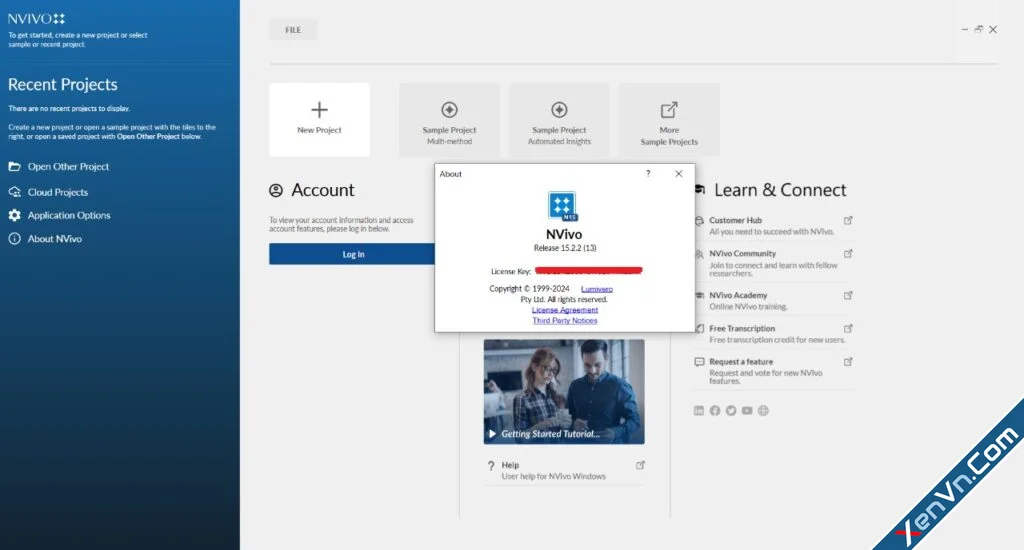1024x550 pixels.
Task: Open the NVivo Community link
Action: coord(743,253)
